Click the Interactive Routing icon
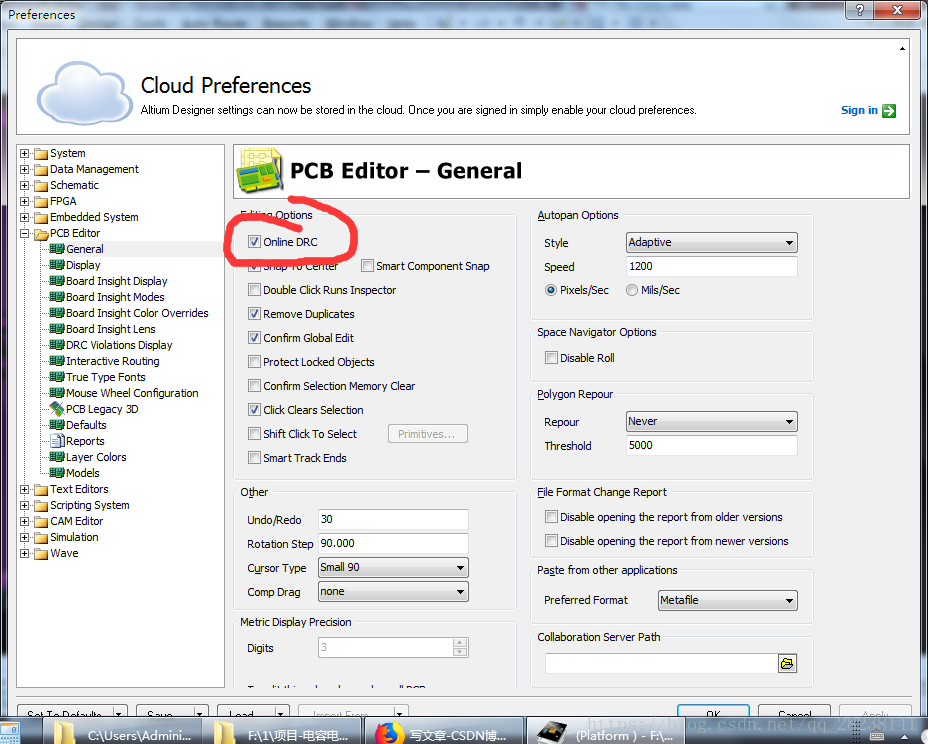Screen dimensions: 928x744 point(57,360)
